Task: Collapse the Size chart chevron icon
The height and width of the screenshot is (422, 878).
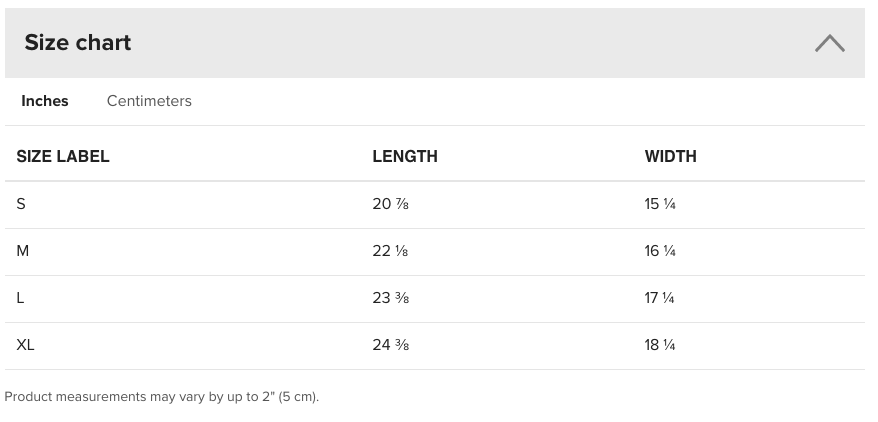Action: (829, 43)
